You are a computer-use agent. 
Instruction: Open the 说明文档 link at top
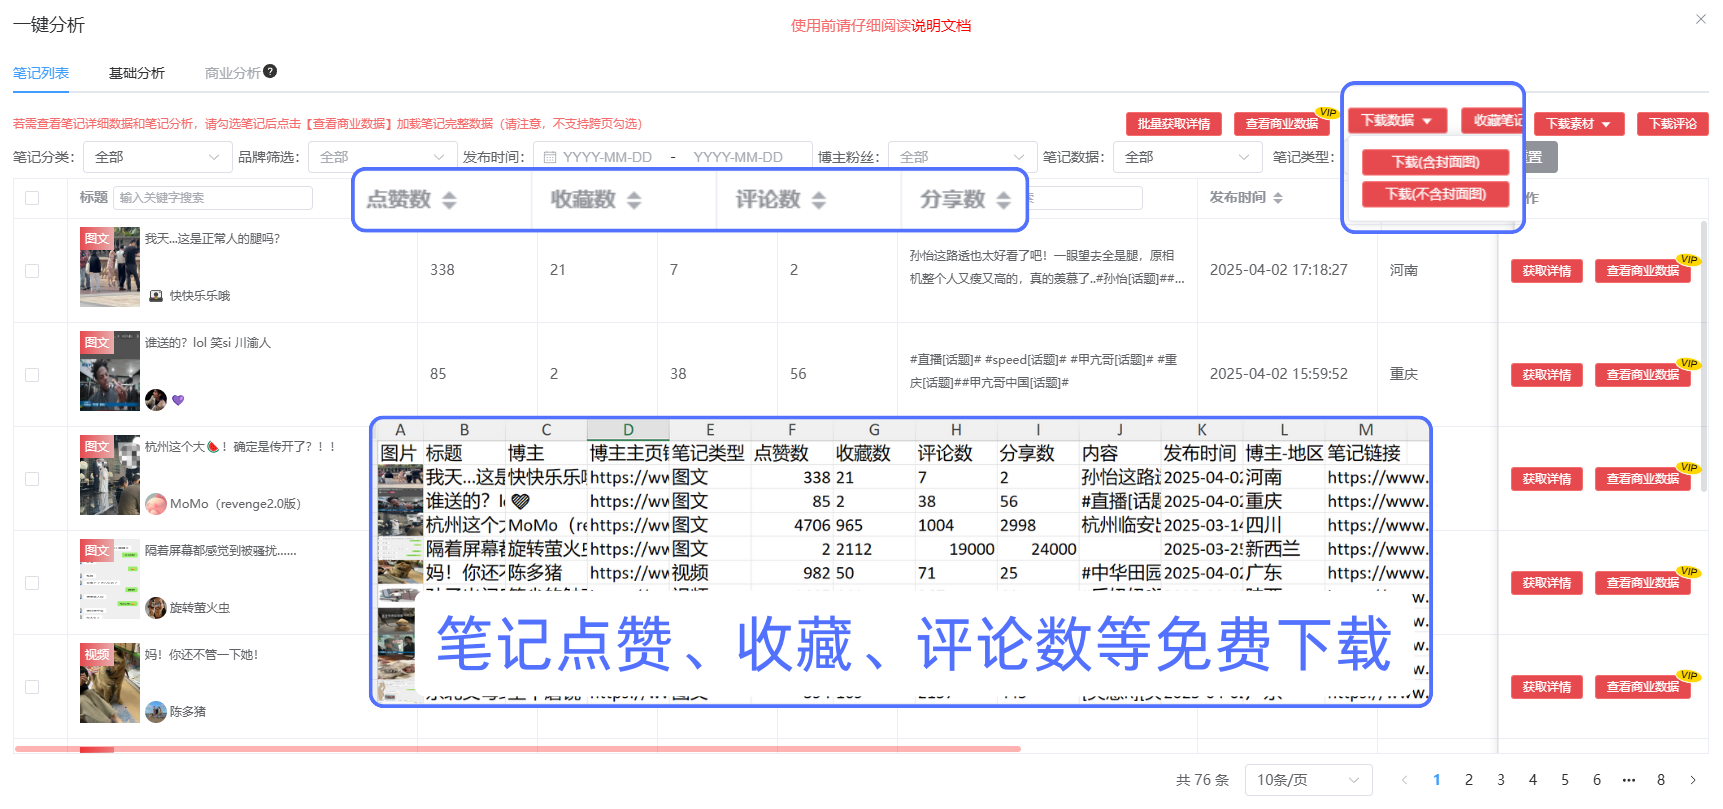941,26
